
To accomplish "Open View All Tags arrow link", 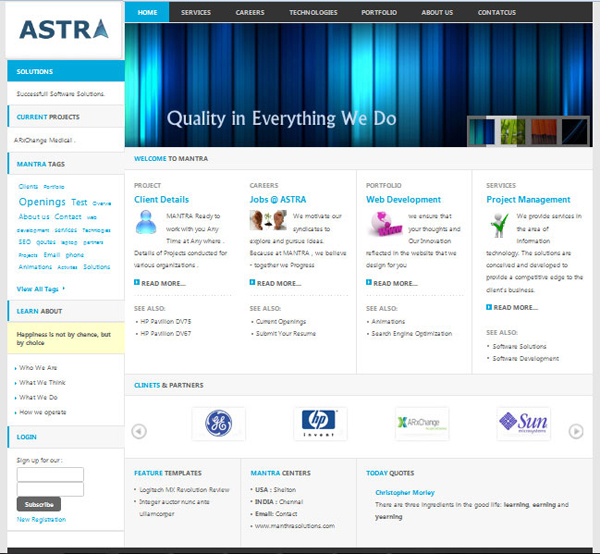I will 41,289.
